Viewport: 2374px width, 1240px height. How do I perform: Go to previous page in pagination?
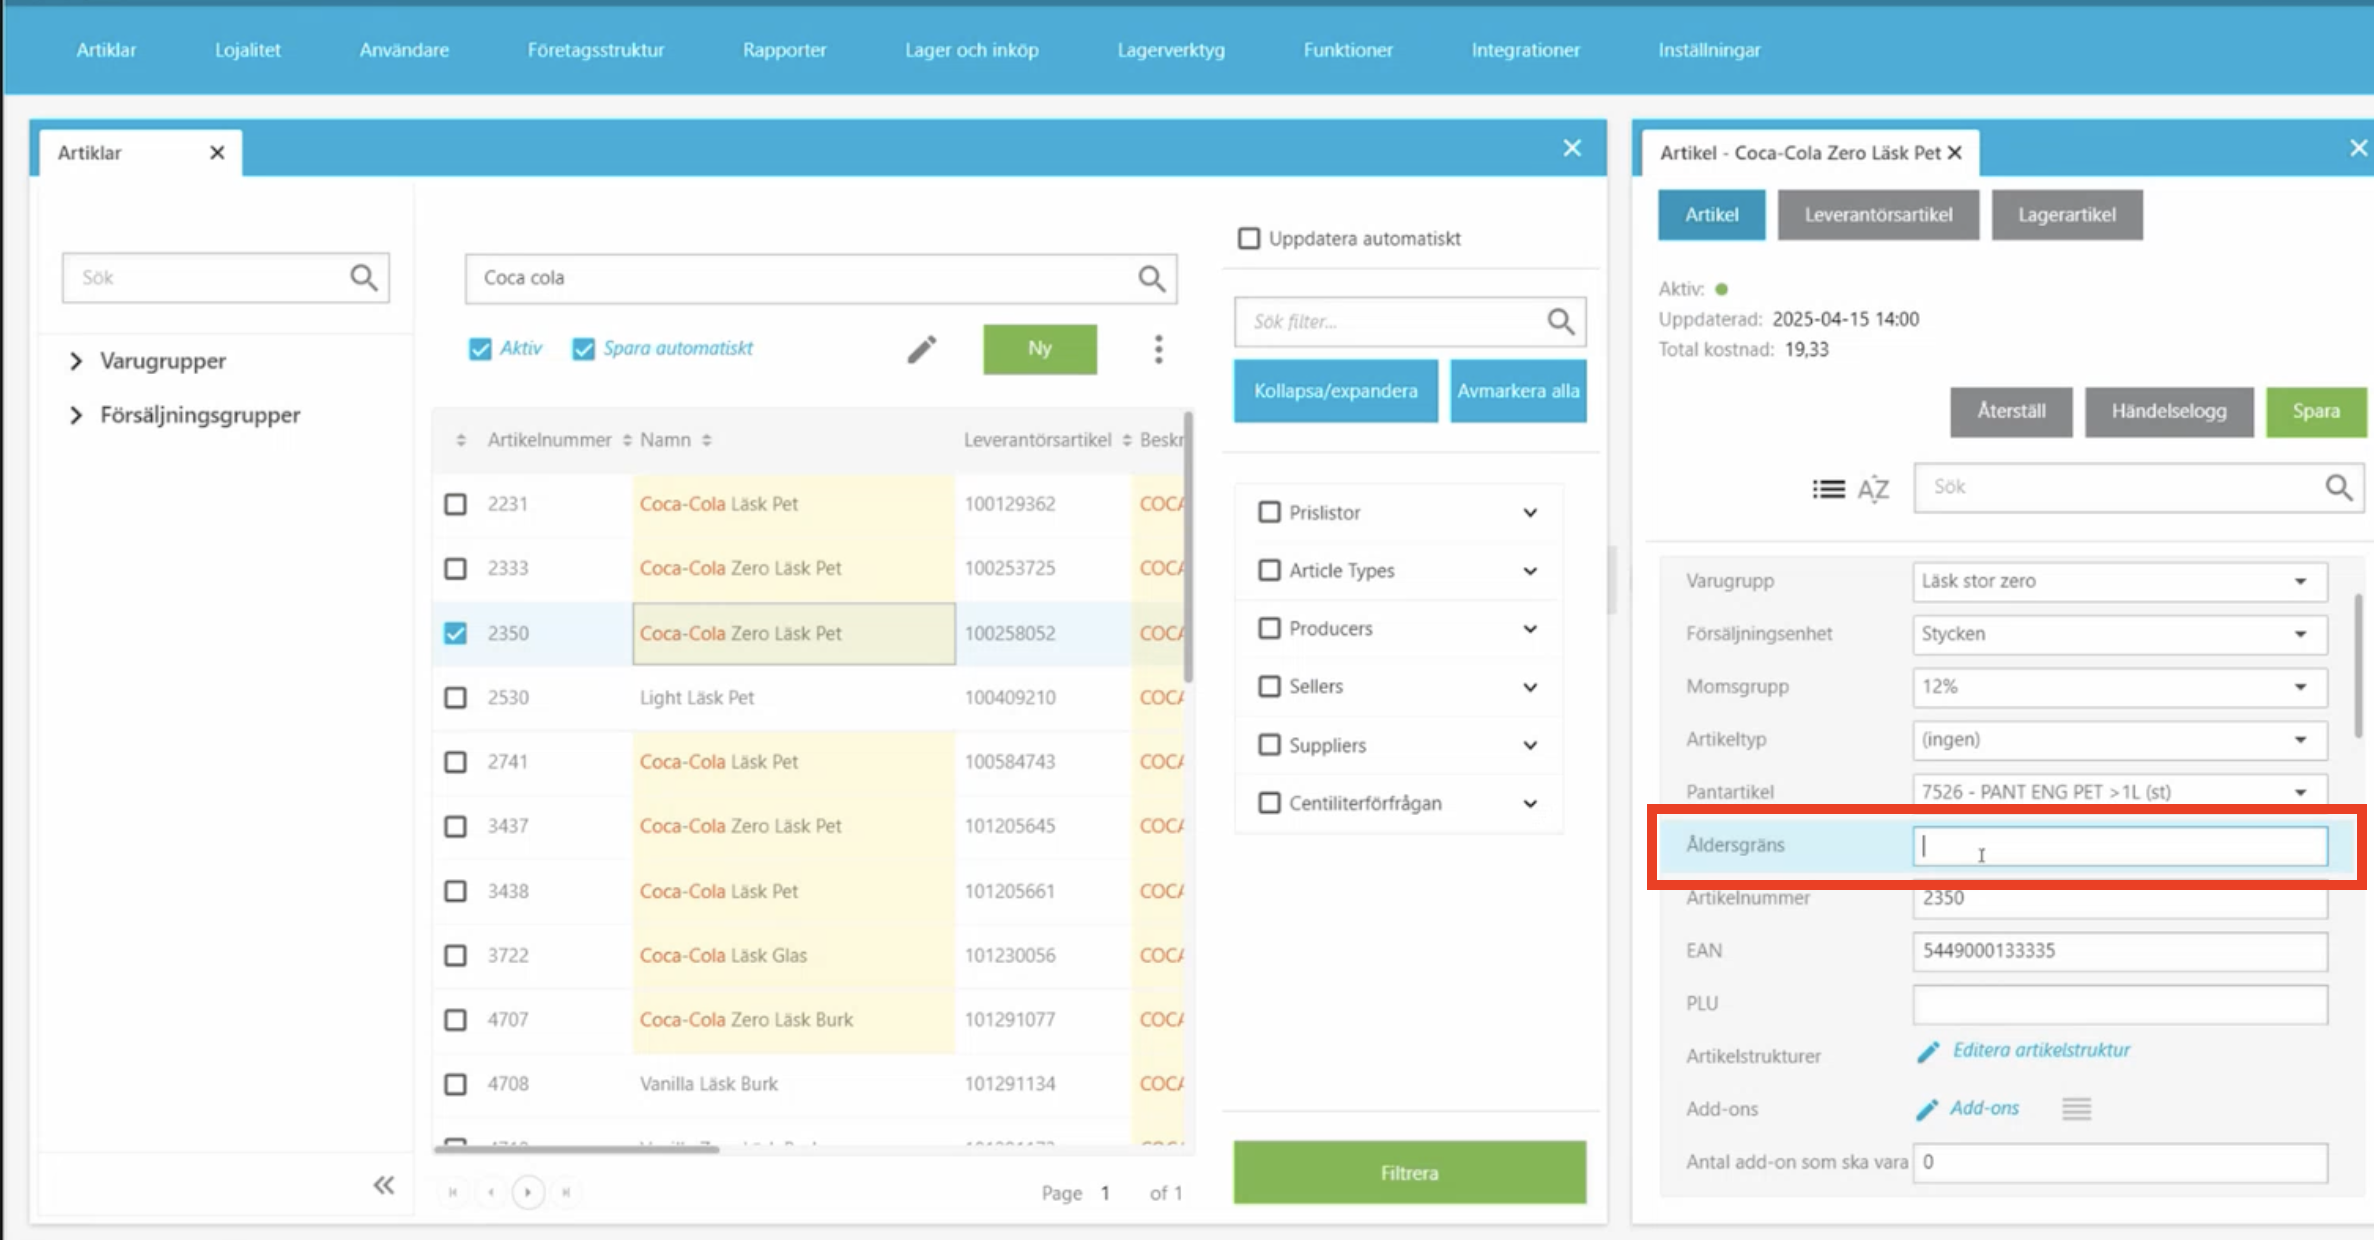tap(490, 1192)
